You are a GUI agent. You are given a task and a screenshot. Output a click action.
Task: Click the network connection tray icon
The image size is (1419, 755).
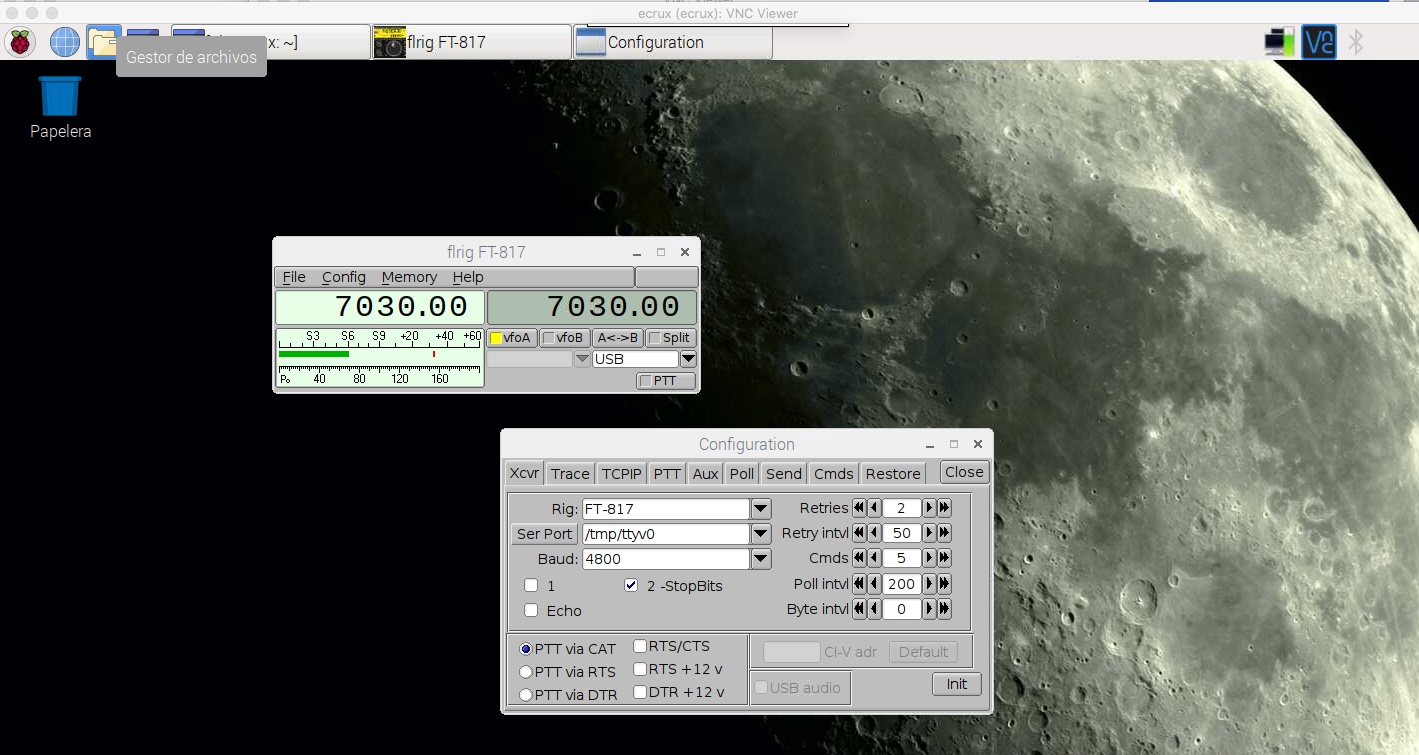[x=1280, y=42]
